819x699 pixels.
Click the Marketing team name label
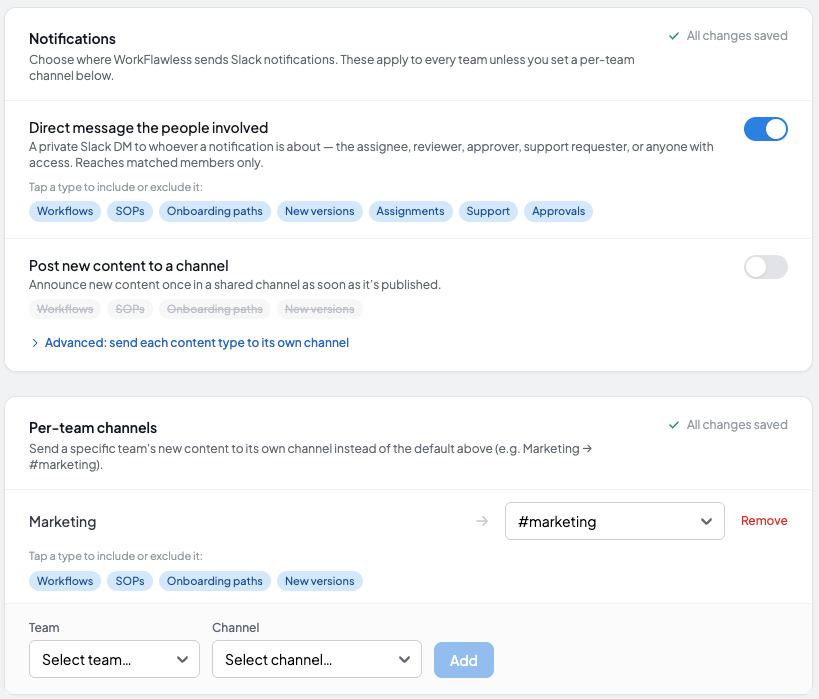[x=63, y=521]
